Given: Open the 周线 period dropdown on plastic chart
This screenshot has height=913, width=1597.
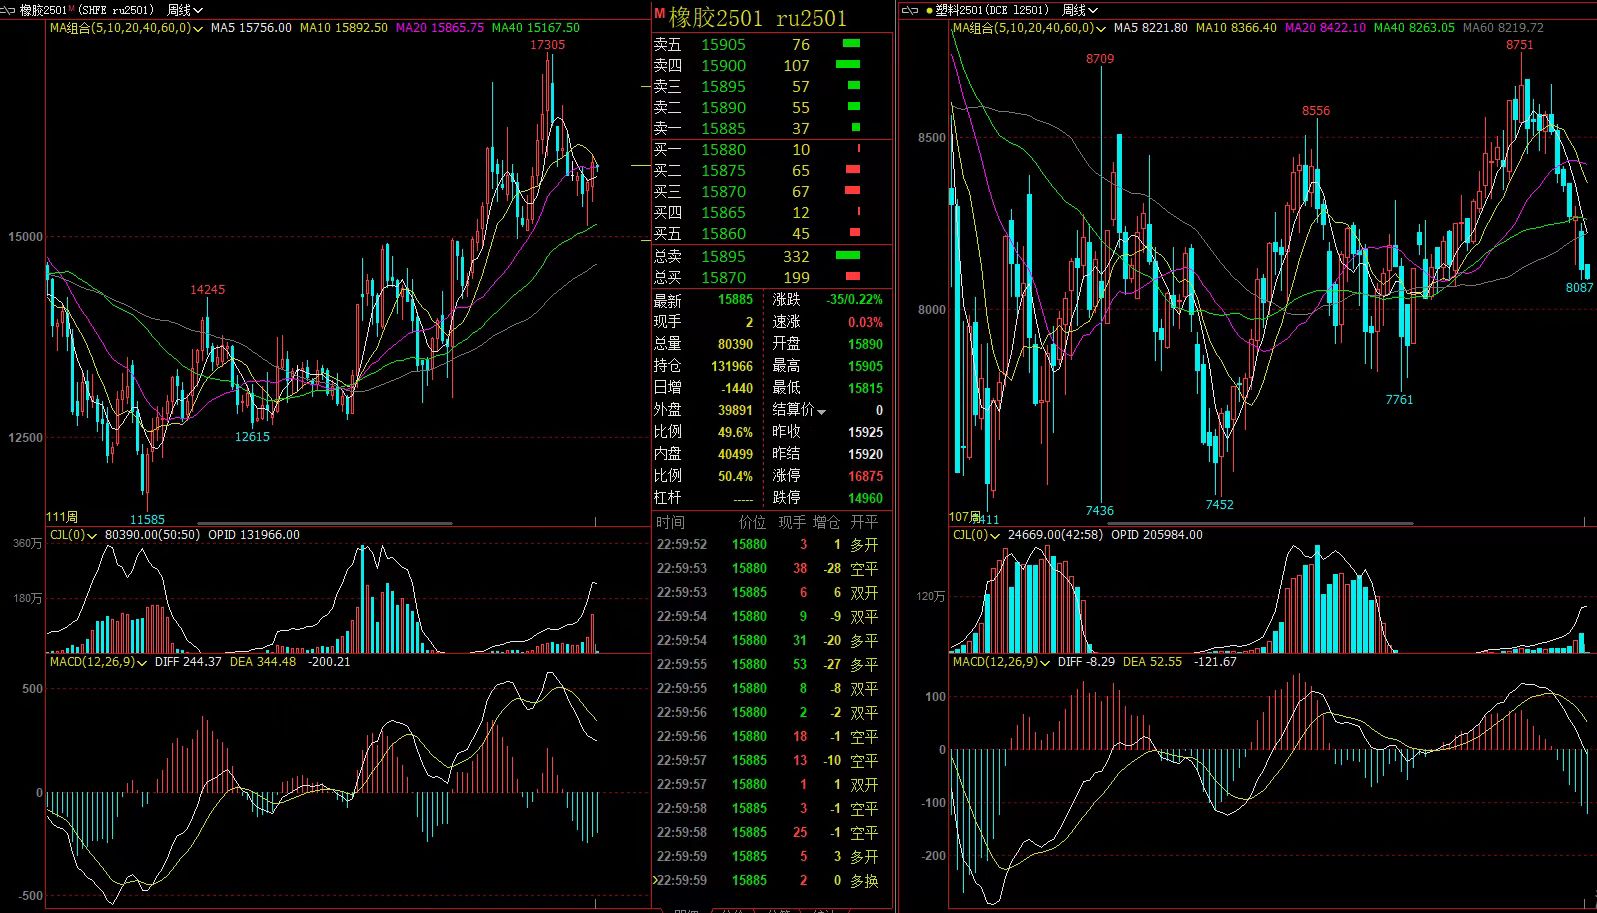Looking at the screenshot, I should [x=1080, y=10].
